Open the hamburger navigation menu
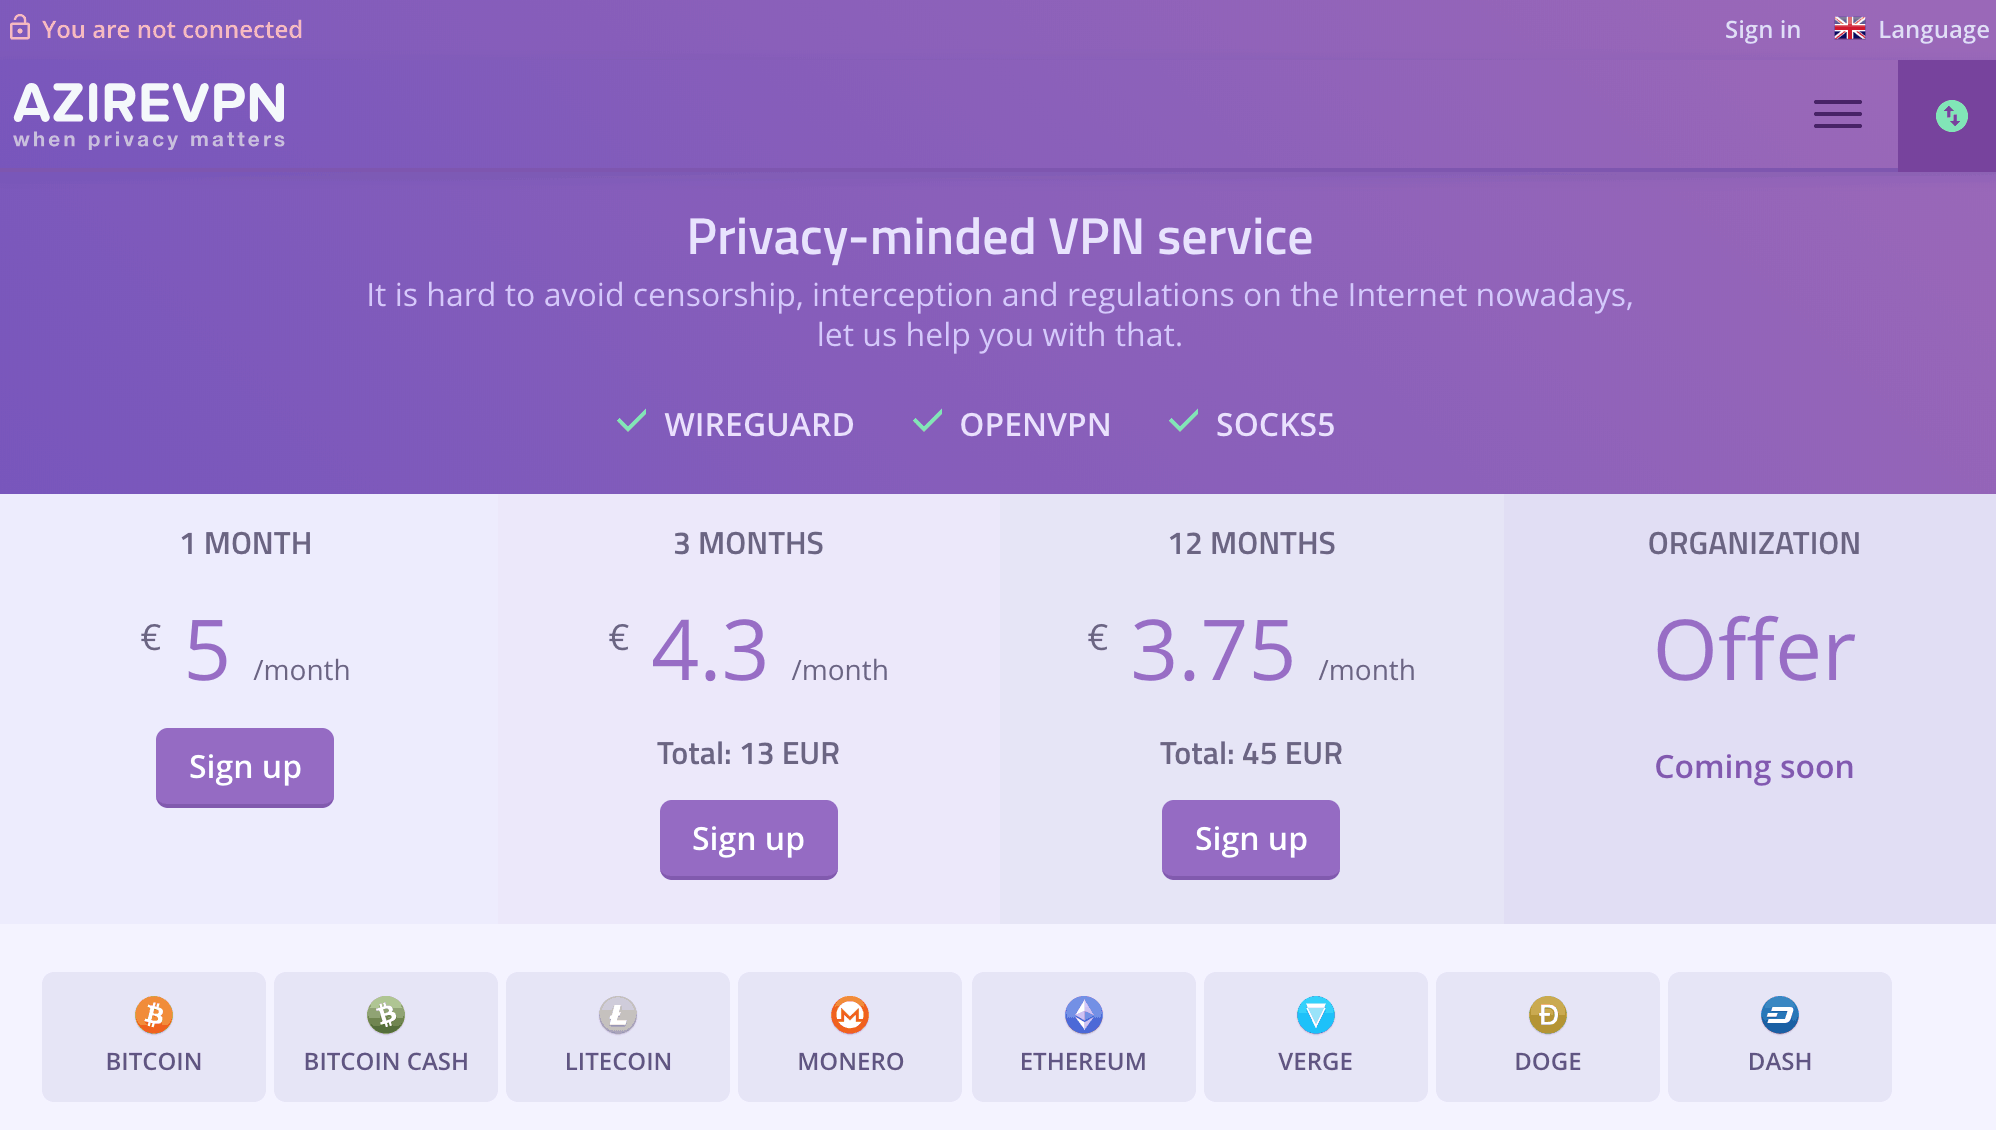This screenshot has width=1996, height=1130. point(1838,114)
